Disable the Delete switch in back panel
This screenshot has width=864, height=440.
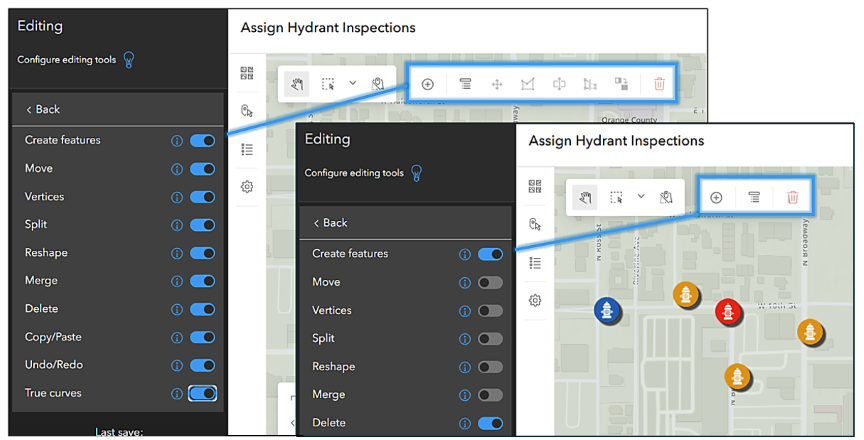pos(202,309)
